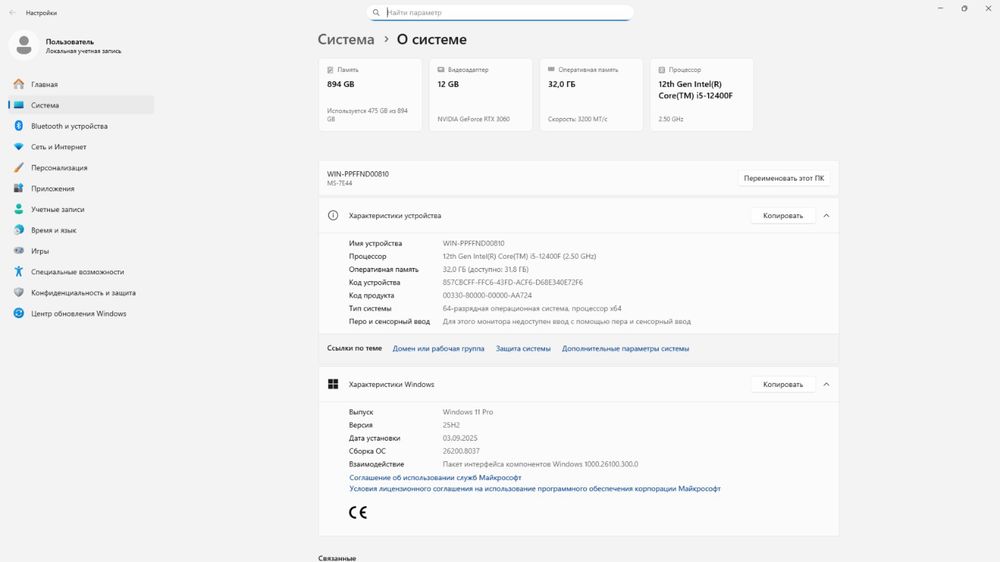Screen dimensions: 1000x562
Task: Select Специальные возможности in the sidebar
Action: pyautogui.click(x=77, y=272)
